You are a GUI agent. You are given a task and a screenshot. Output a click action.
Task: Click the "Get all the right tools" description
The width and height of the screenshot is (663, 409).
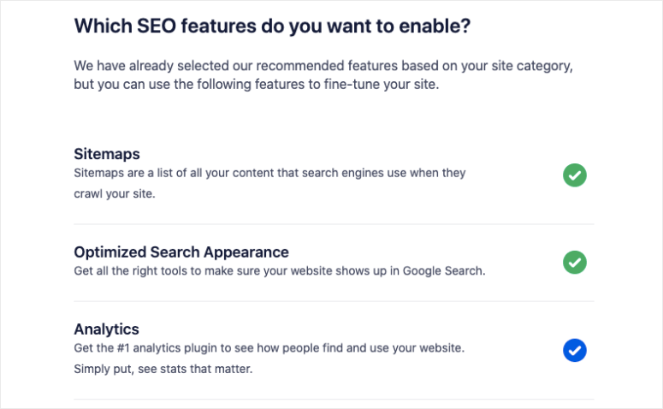pos(279,271)
